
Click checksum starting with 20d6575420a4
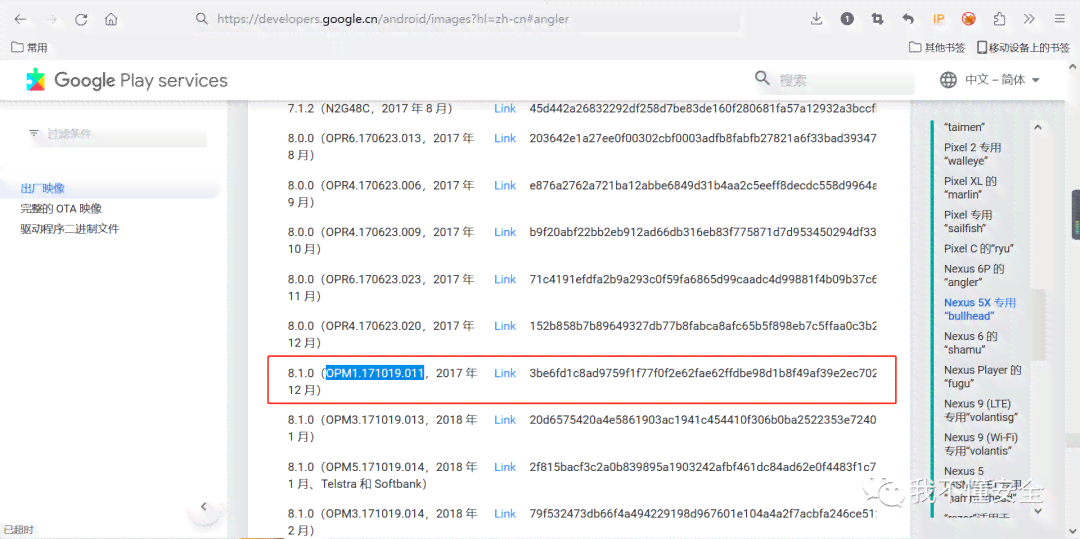[x=703, y=420]
